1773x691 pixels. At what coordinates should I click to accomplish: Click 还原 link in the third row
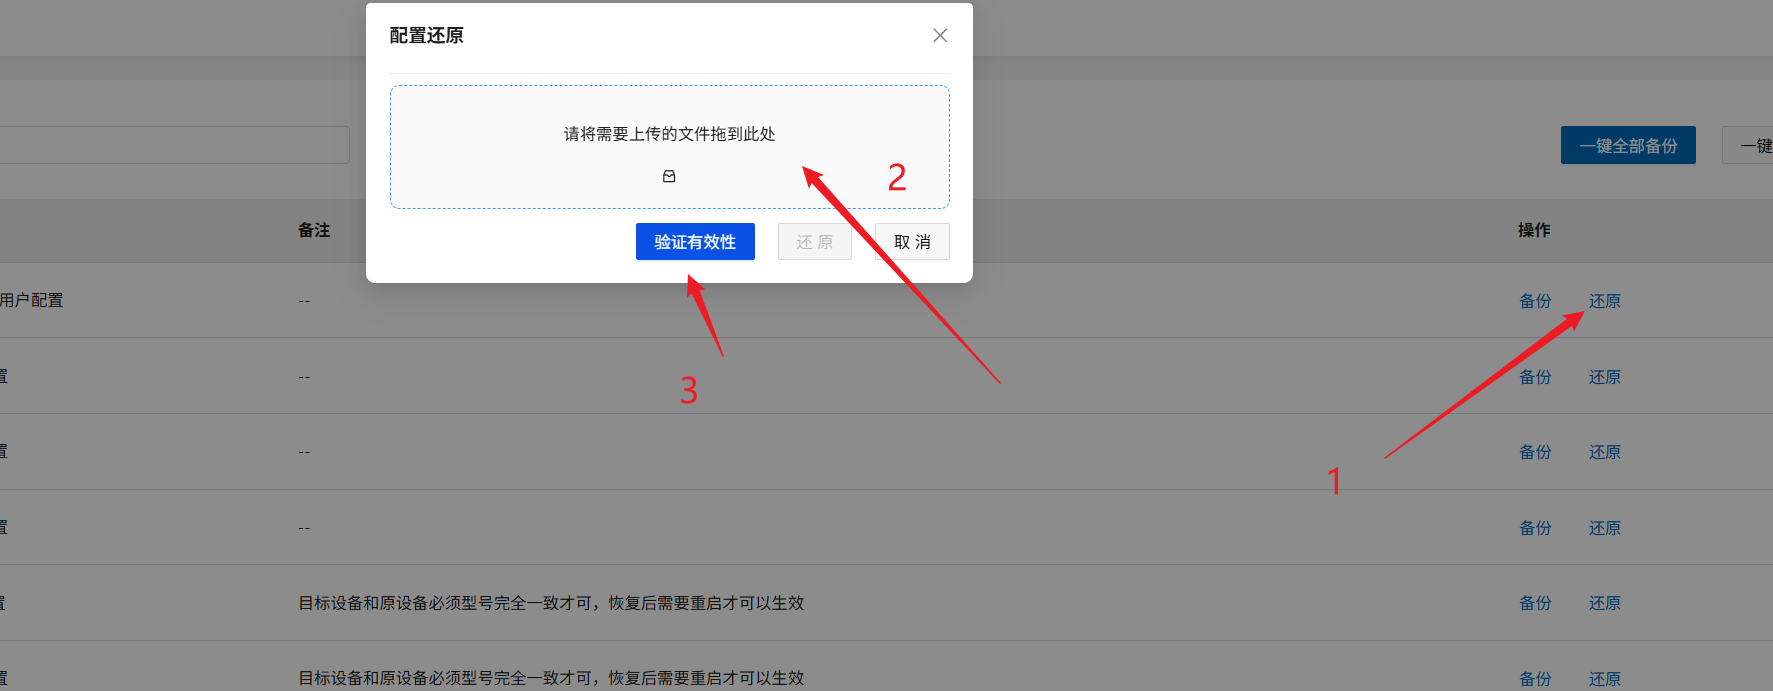[1605, 452]
